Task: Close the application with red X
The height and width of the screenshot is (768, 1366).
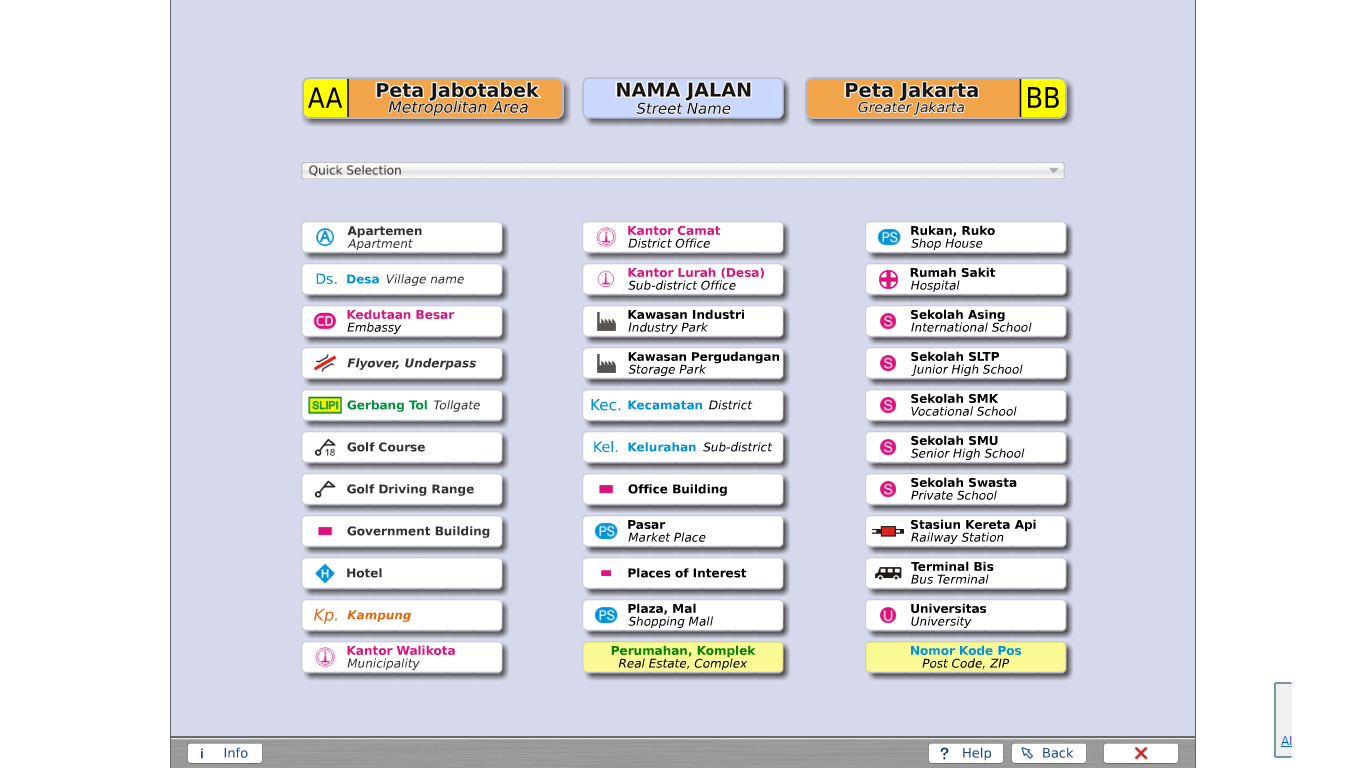Action: 1141,753
